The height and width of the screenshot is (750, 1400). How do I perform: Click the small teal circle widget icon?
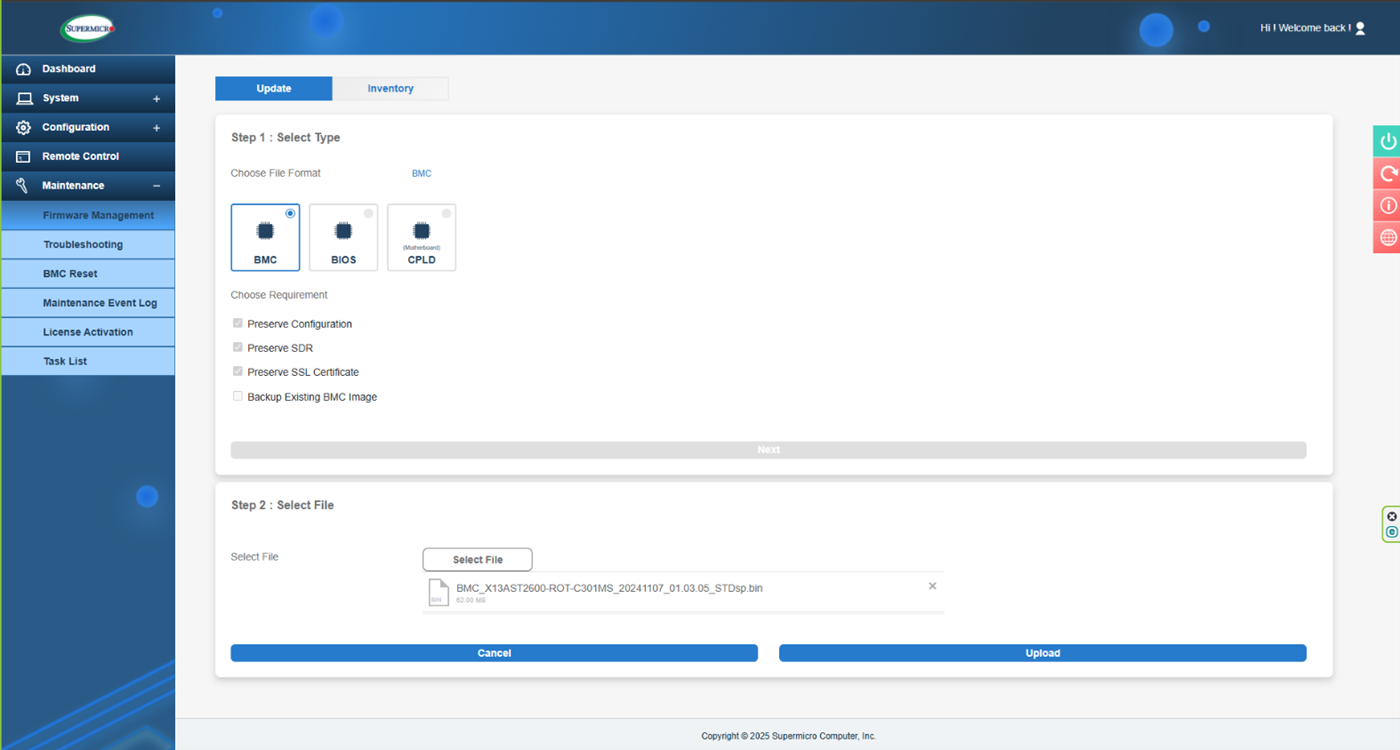pyautogui.click(x=1392, y=532)
